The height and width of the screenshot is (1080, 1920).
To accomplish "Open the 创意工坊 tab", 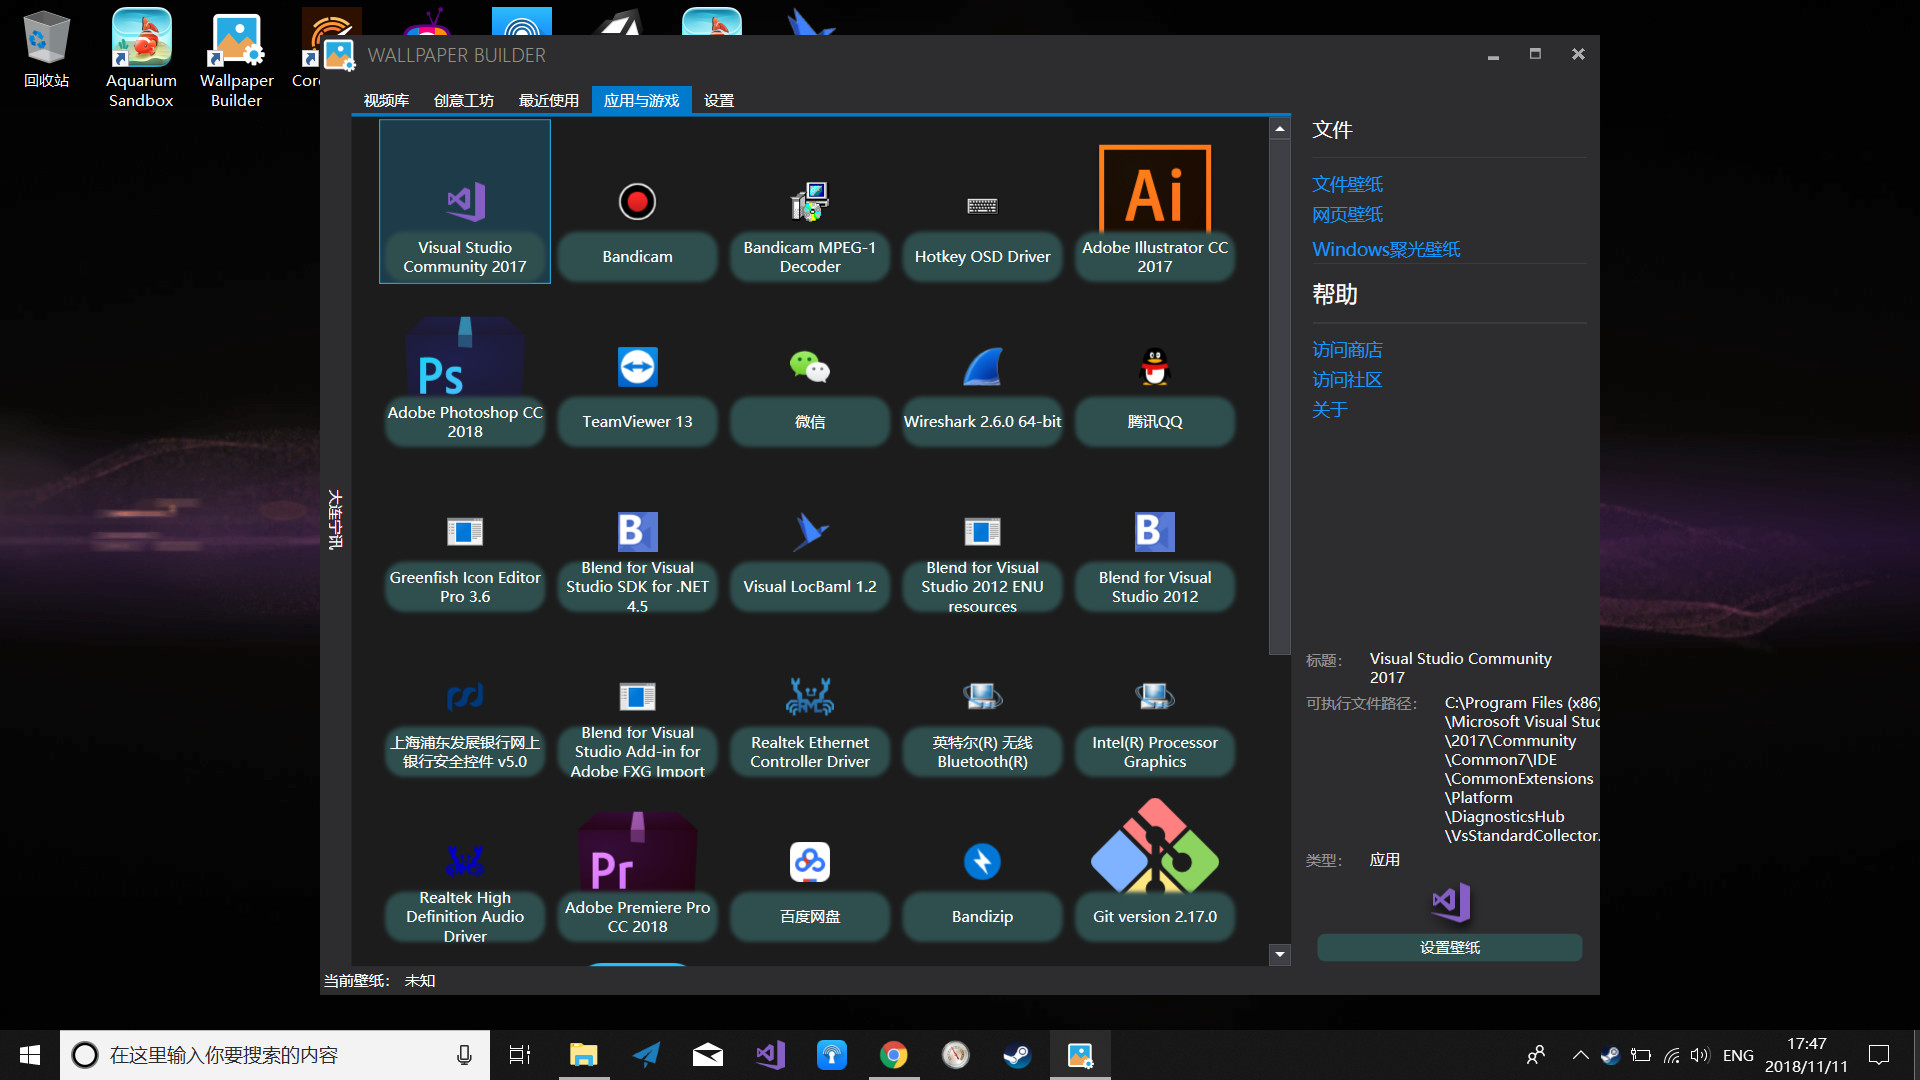I will [463, 99].
